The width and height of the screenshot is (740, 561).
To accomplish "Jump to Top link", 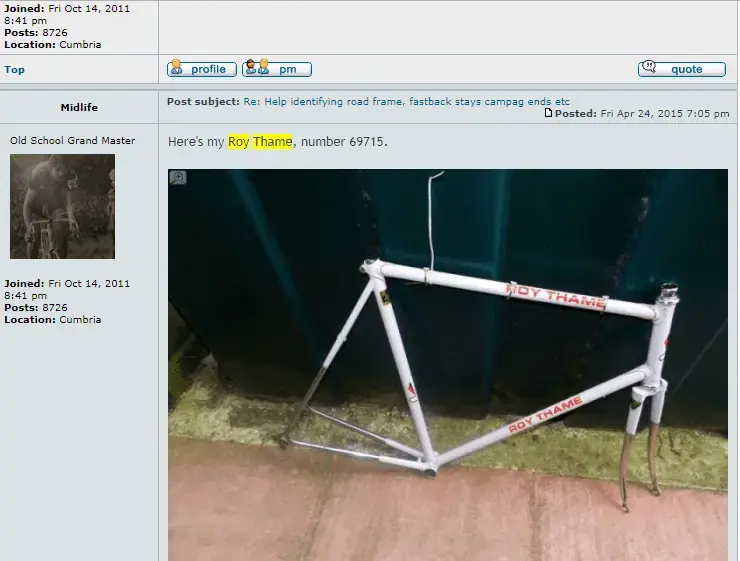I will tap(15, 70).
